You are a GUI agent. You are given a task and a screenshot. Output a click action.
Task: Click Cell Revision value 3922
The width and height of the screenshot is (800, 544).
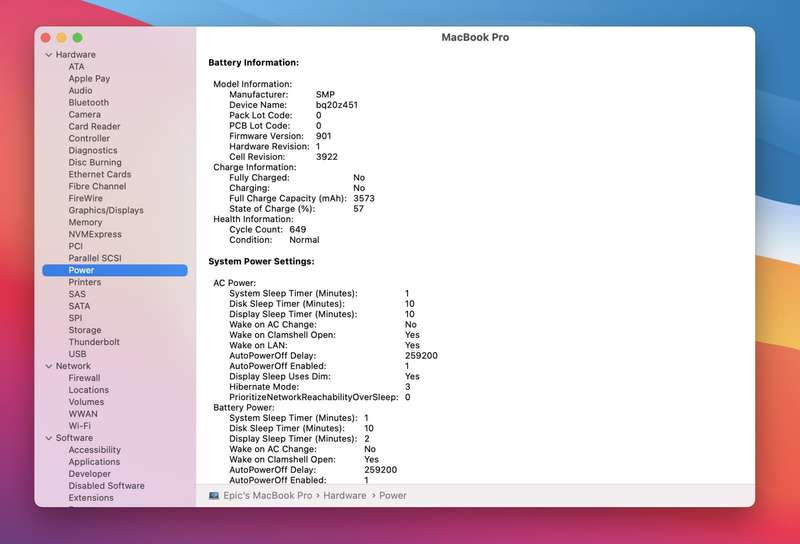click(327, 157)
